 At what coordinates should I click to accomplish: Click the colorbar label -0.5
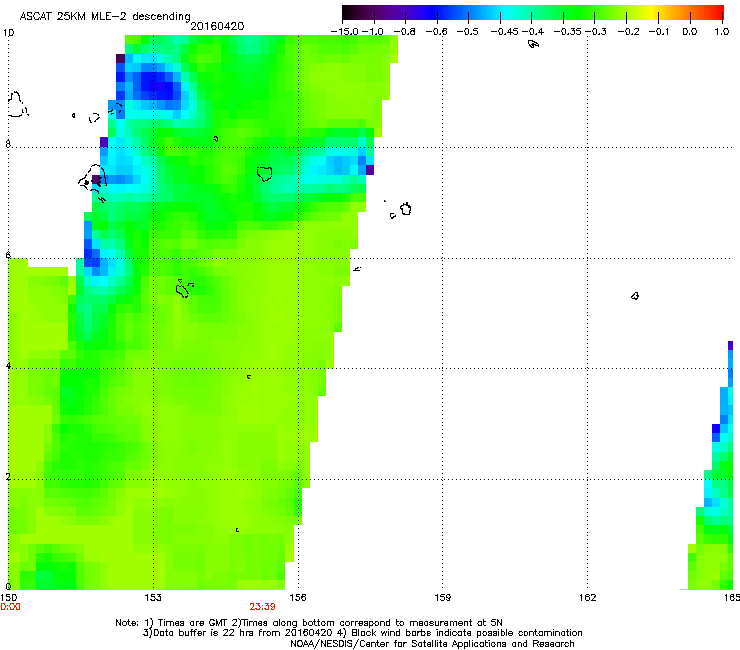coord(467,32)
